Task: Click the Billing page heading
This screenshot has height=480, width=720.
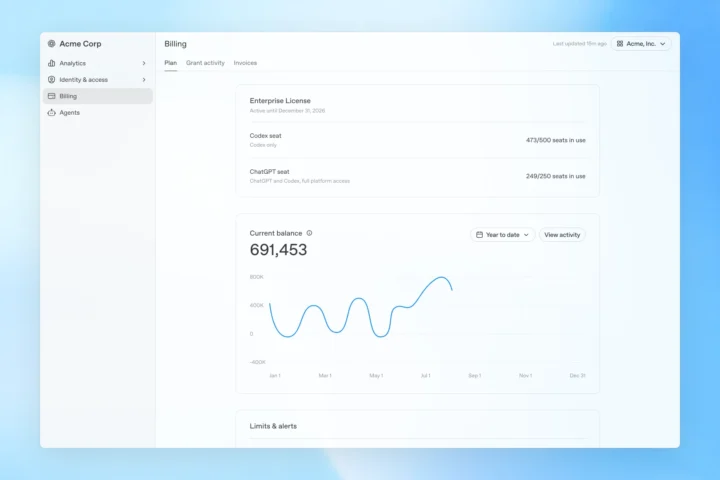Action: pyautogui.click(x=175, y=44)
